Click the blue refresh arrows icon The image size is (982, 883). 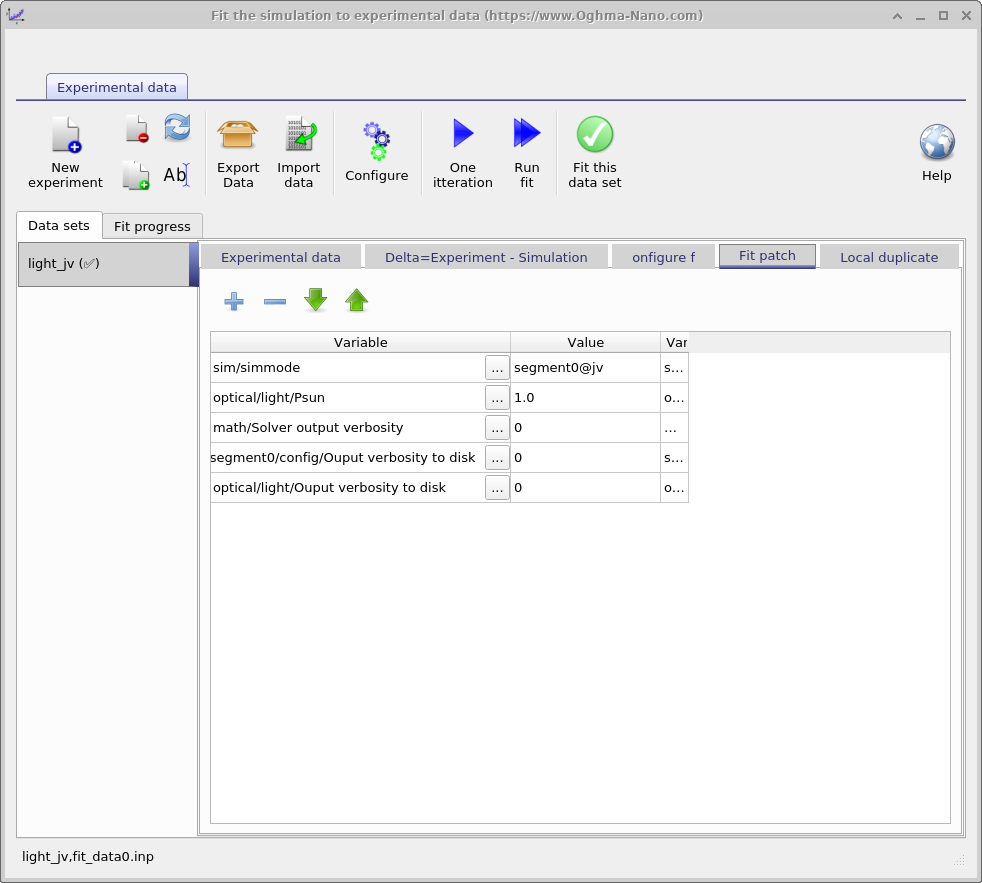(177, 127)
